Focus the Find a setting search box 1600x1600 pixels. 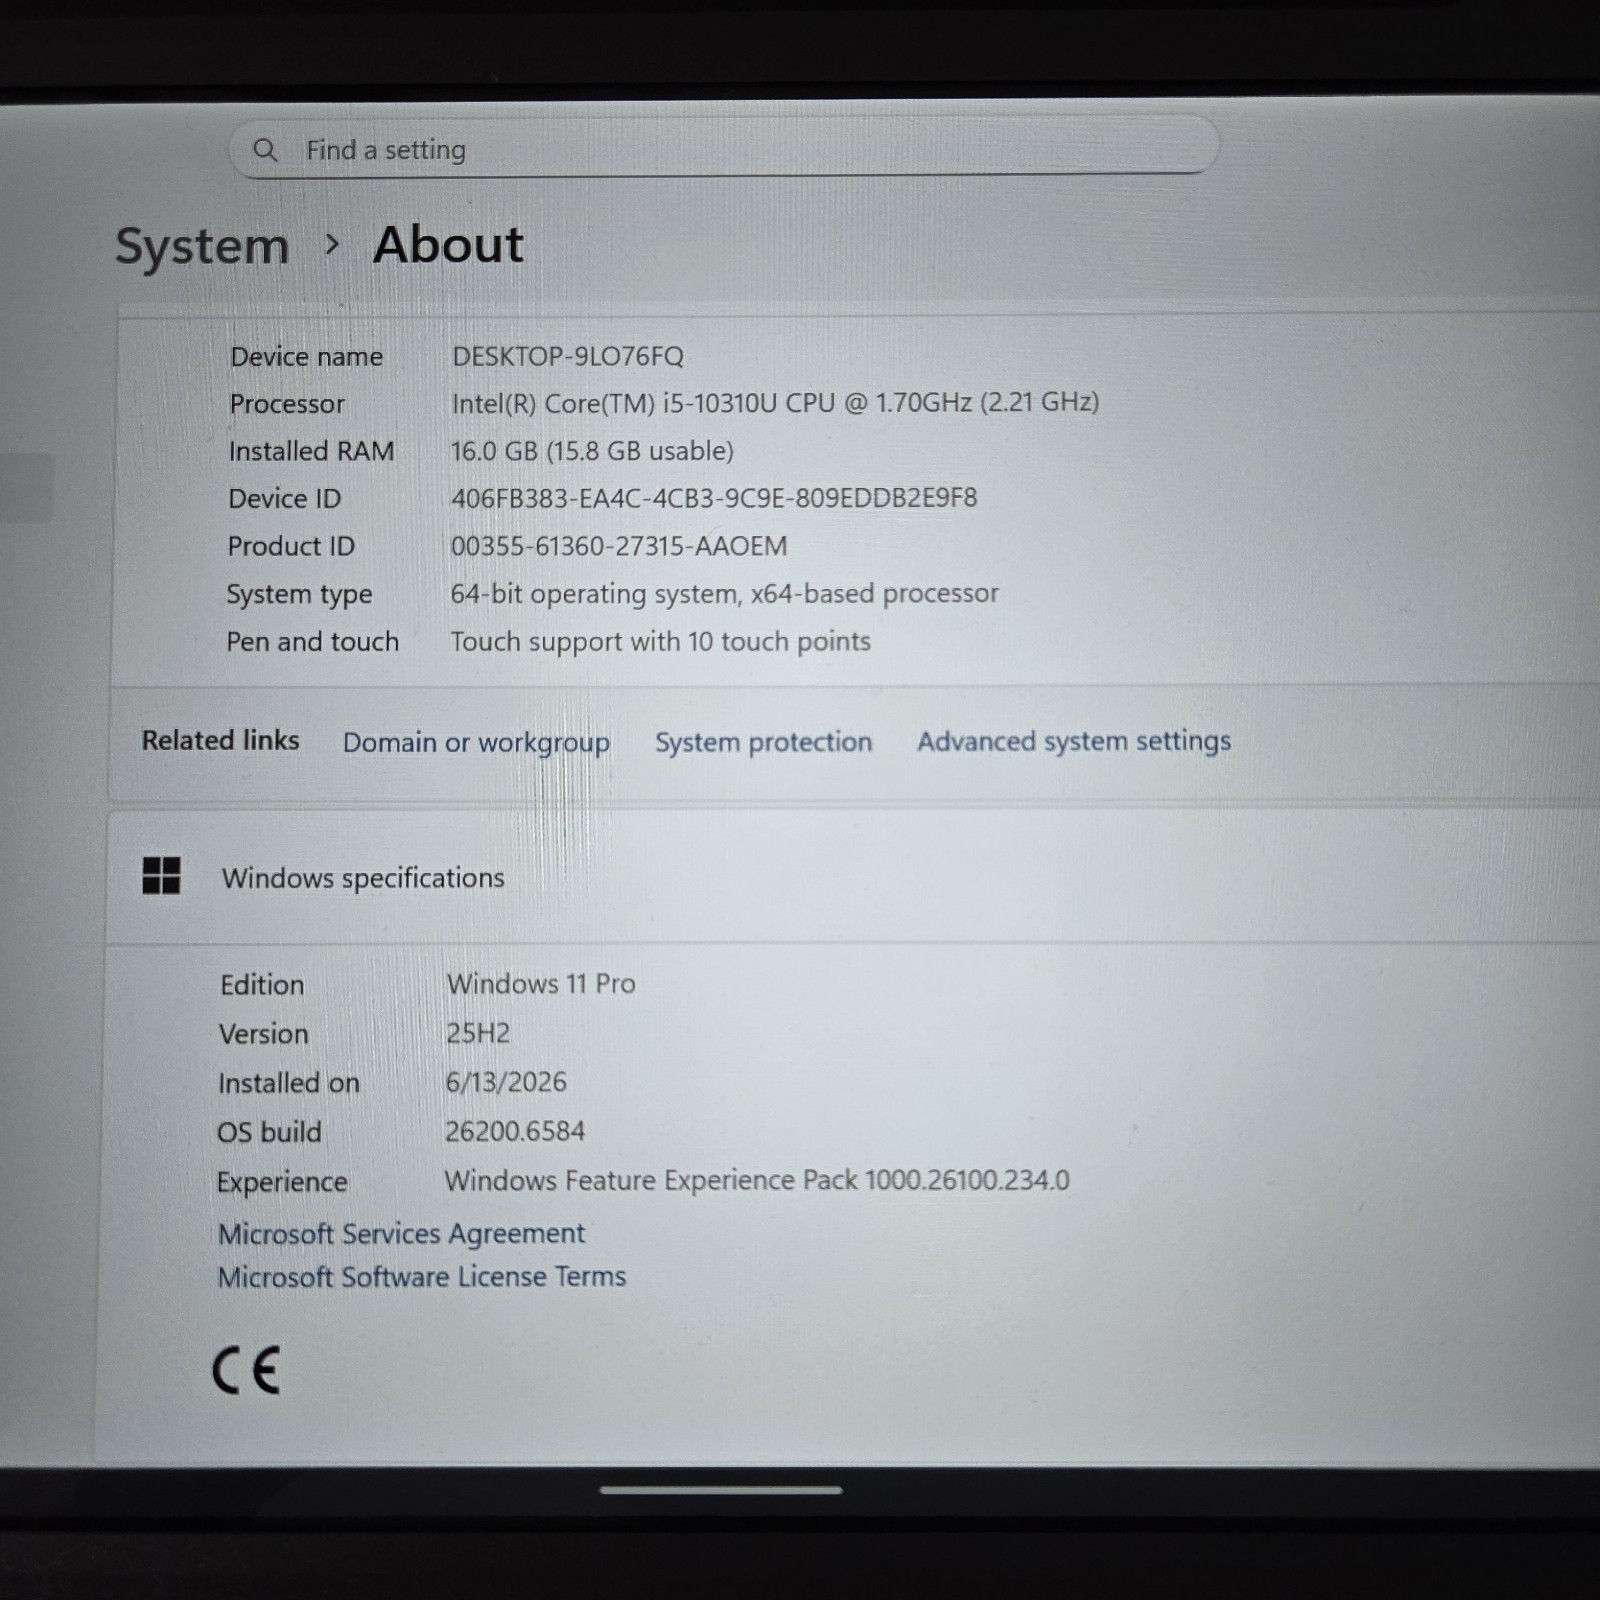[x=724, y=148]
